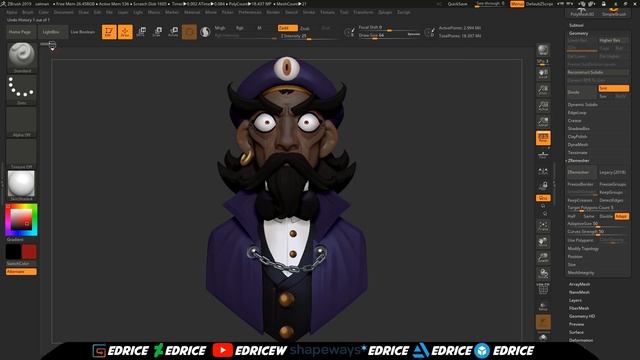Select the Scale transform icon

[157, 32]
